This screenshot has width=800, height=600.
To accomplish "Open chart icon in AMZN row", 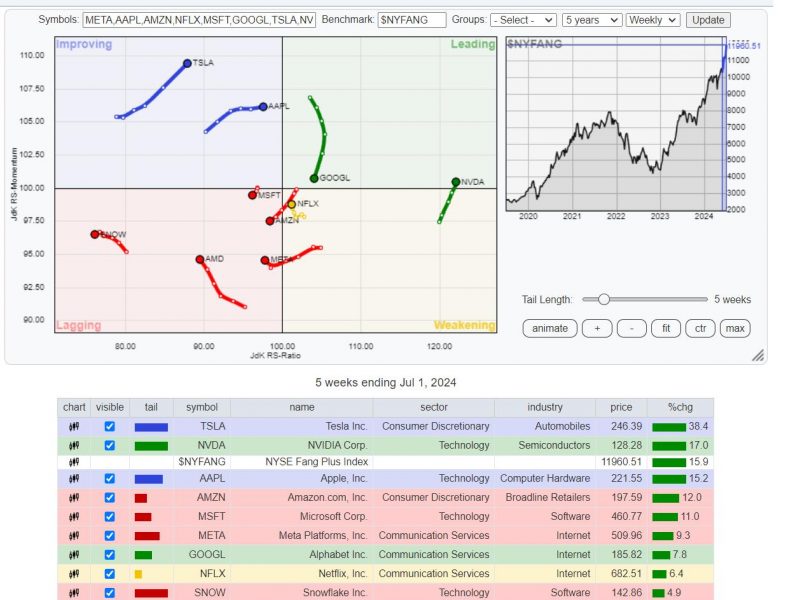I will (x=74, y=497).
